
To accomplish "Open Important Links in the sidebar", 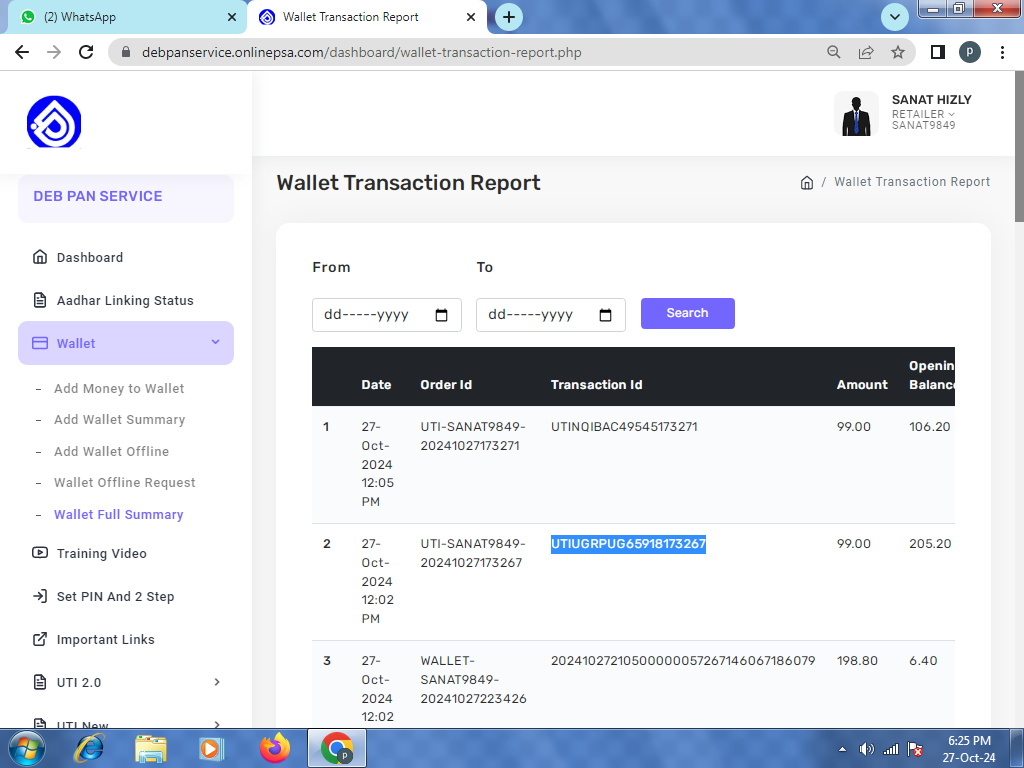I will coord(105,639).
